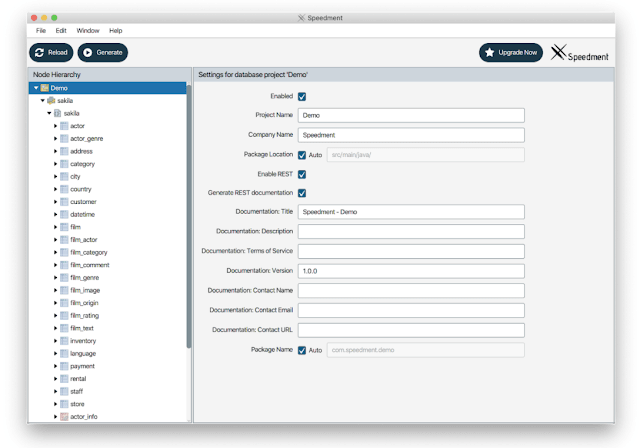Click the category table icon
The image size is (640, 448).
64,164
